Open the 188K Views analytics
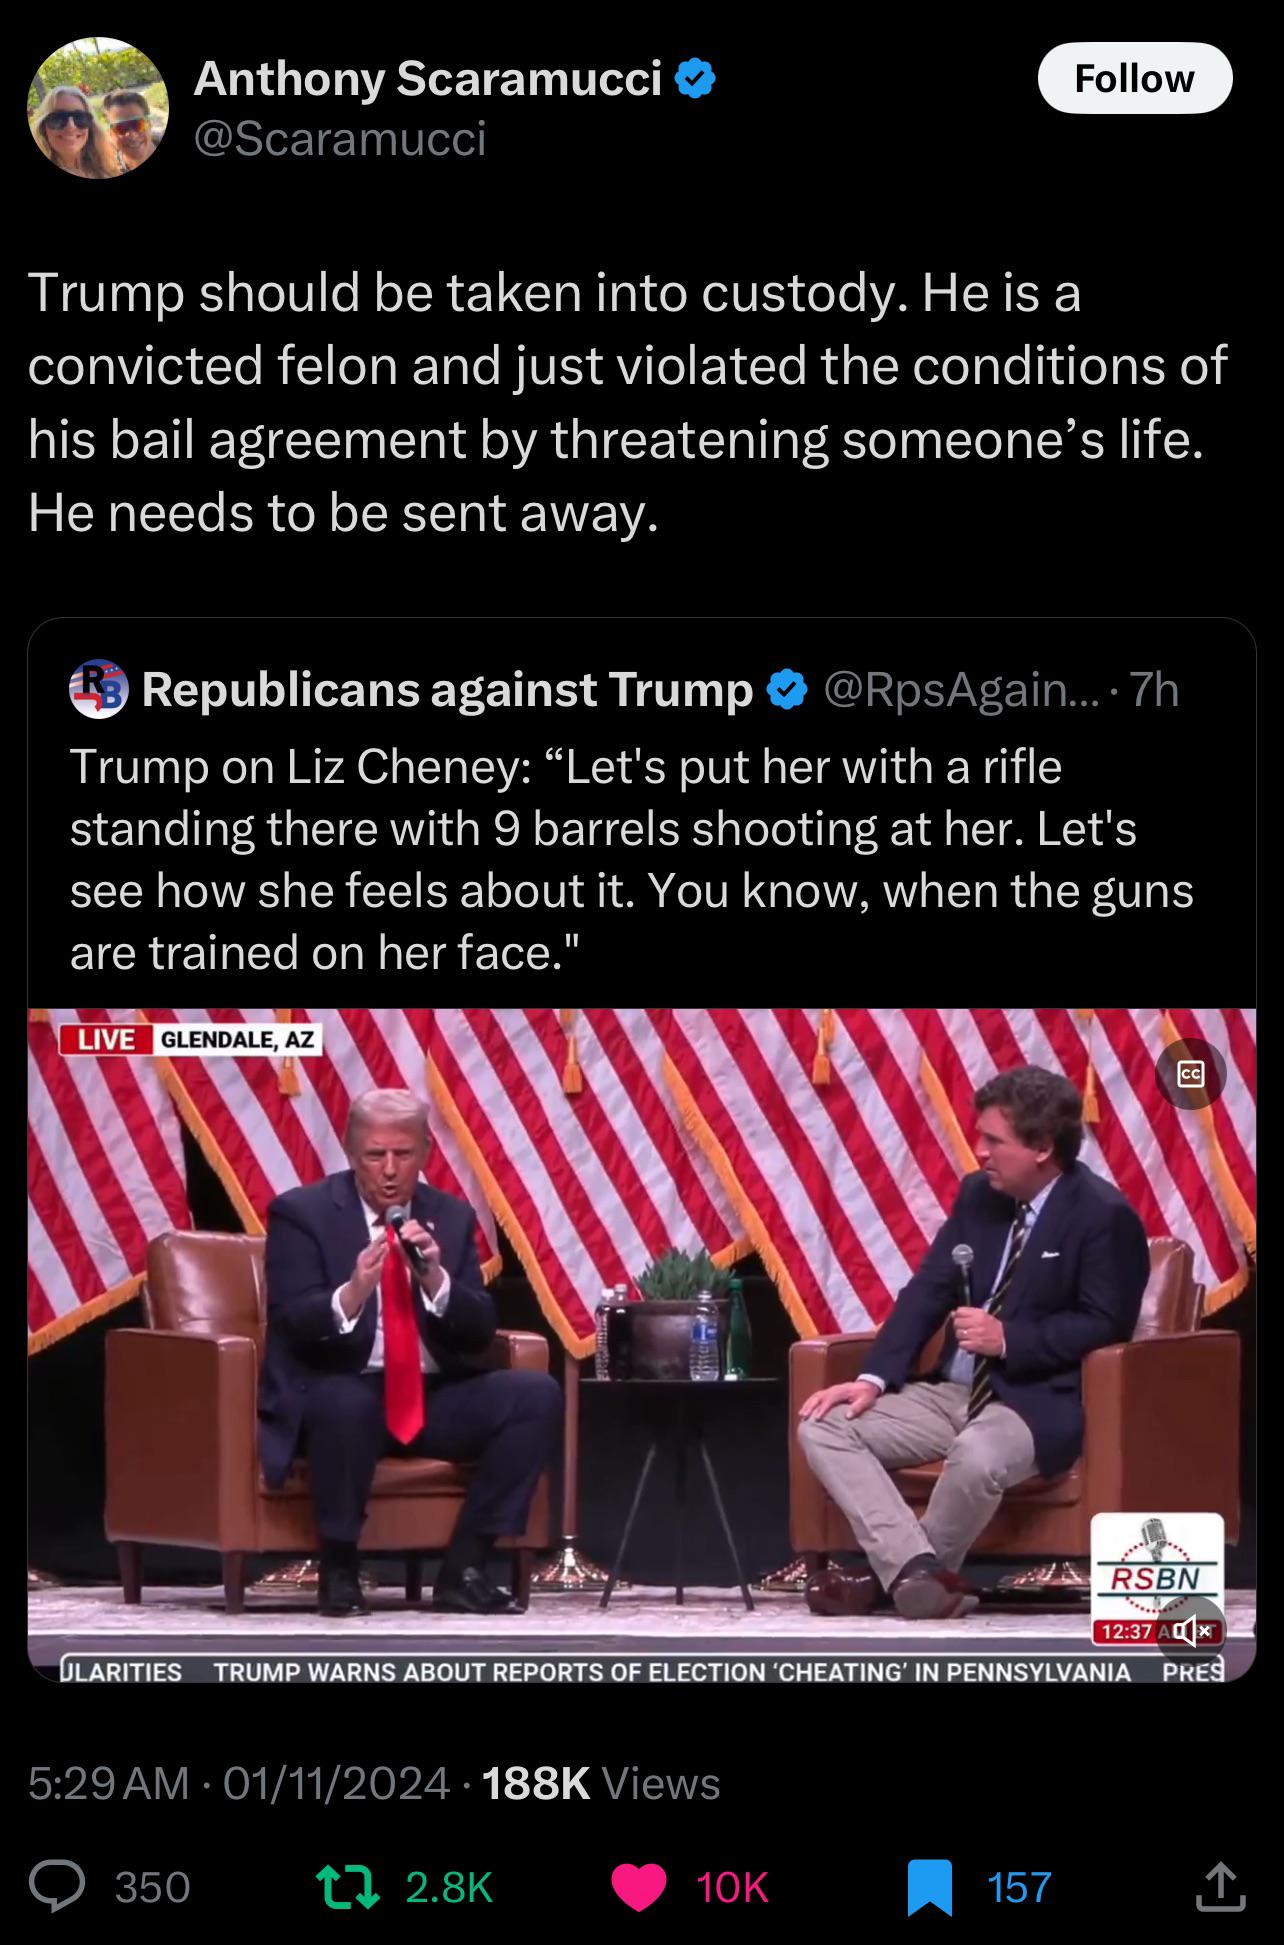This screenshot has width=1284, height=1945. [600, 1783]
